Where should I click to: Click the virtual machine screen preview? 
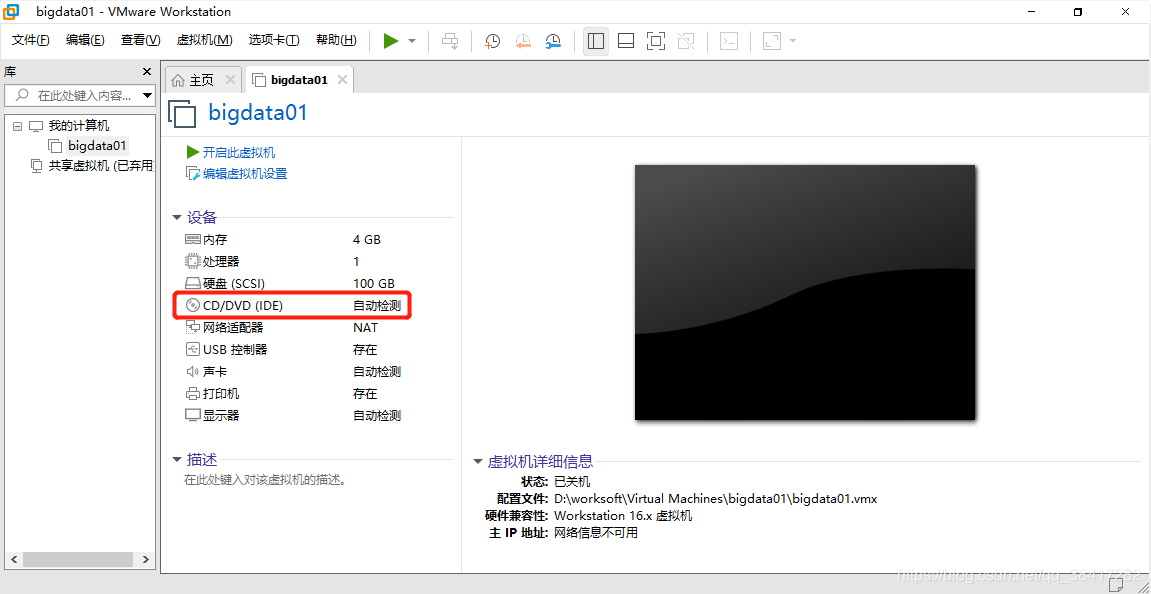click(805, 292)
